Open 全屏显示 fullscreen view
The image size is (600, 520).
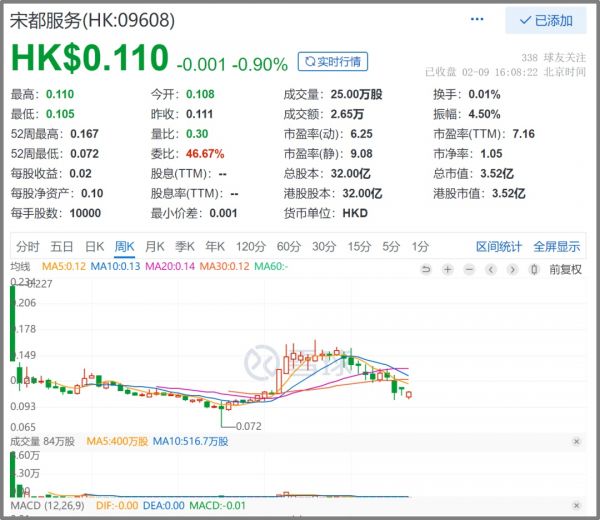(x=557, y=246)
